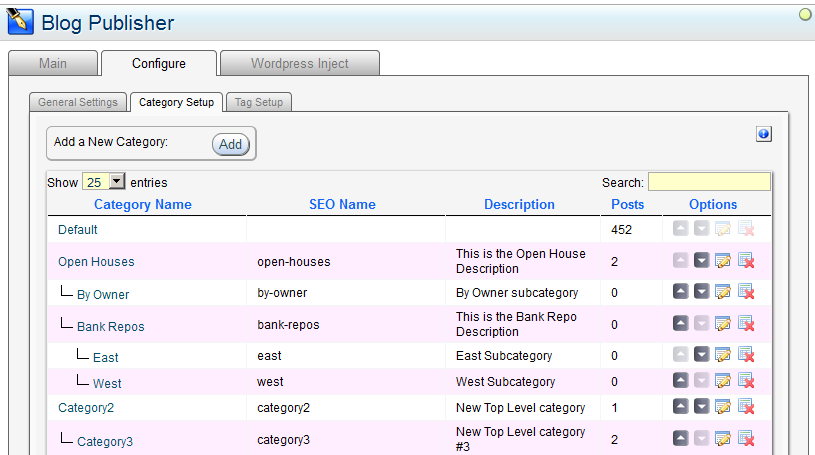
Task: Click the Add category button
Action: 230,144
